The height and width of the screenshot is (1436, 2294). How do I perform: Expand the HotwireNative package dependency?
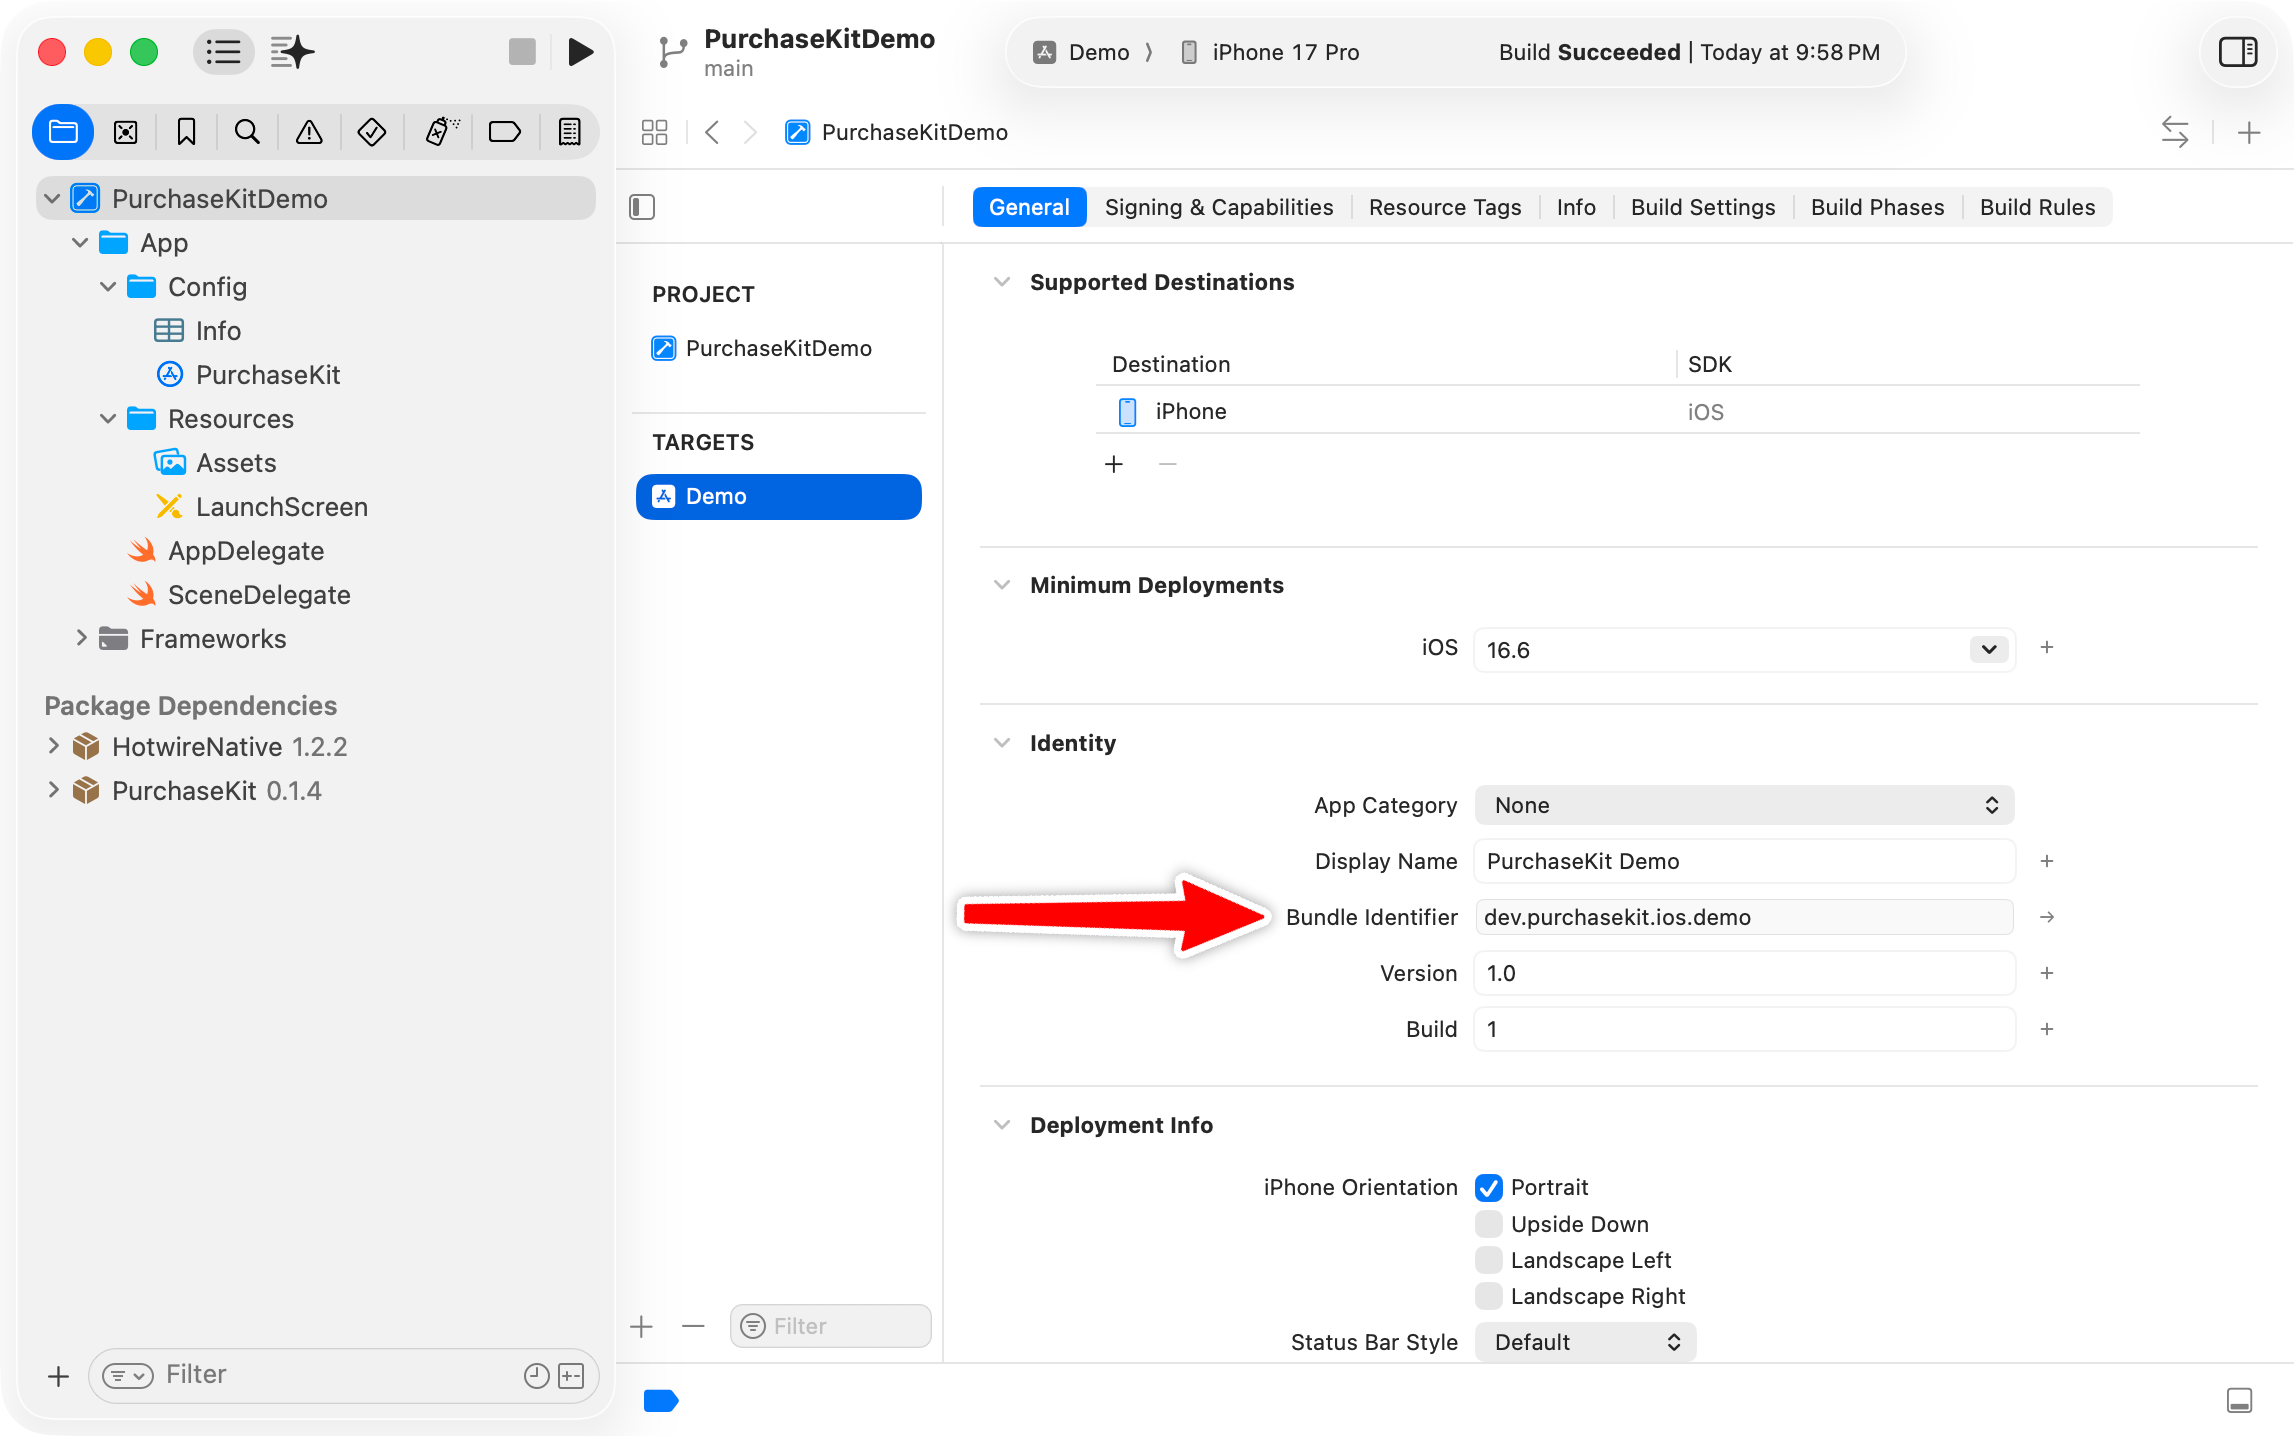pos(53,746)
